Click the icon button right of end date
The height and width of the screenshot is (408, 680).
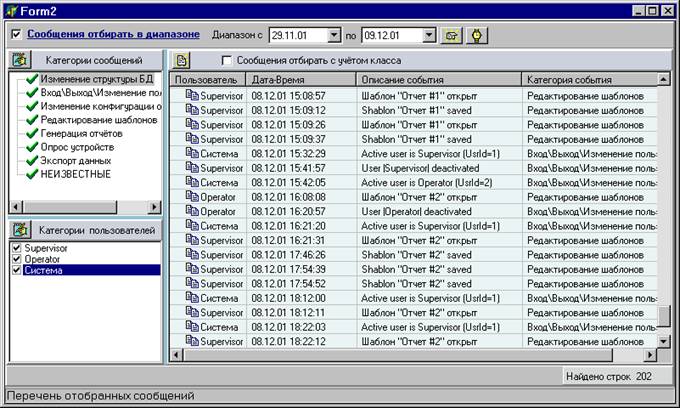point(451,35)
